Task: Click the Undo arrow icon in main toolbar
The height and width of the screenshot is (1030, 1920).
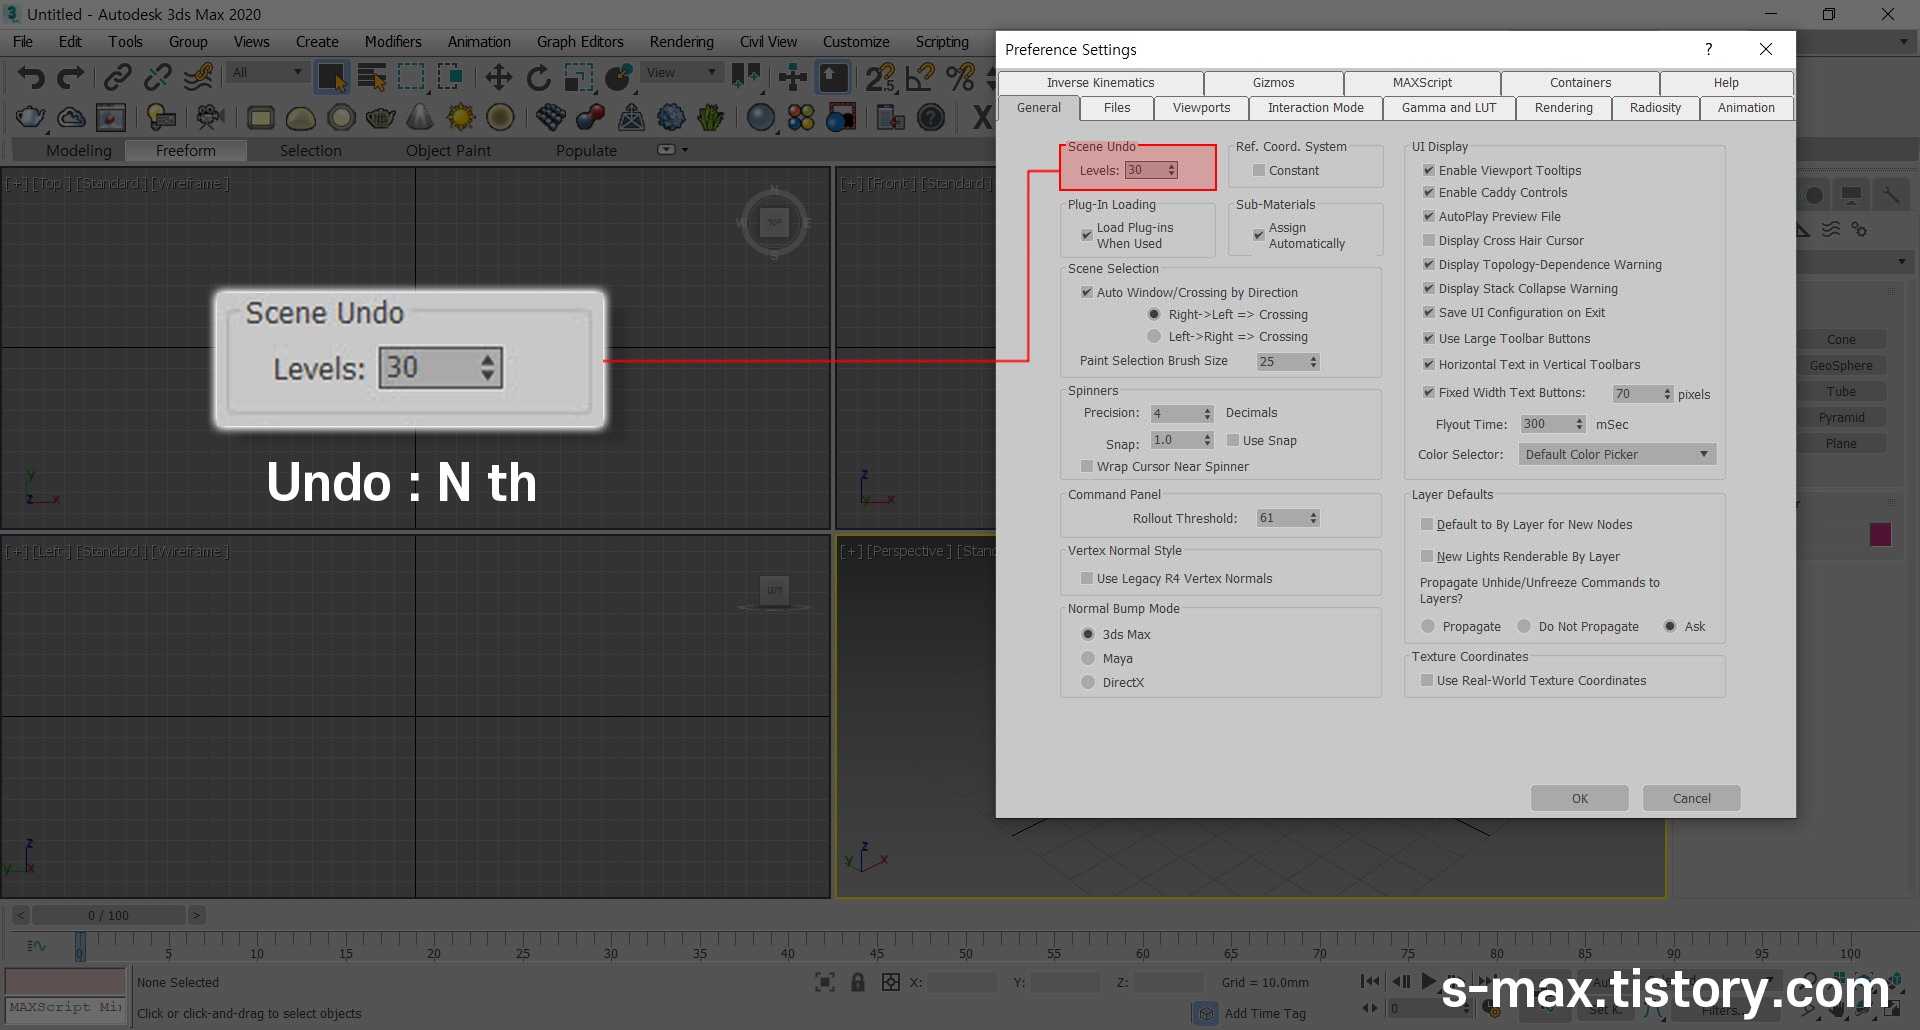Action: tap(31, 77)
